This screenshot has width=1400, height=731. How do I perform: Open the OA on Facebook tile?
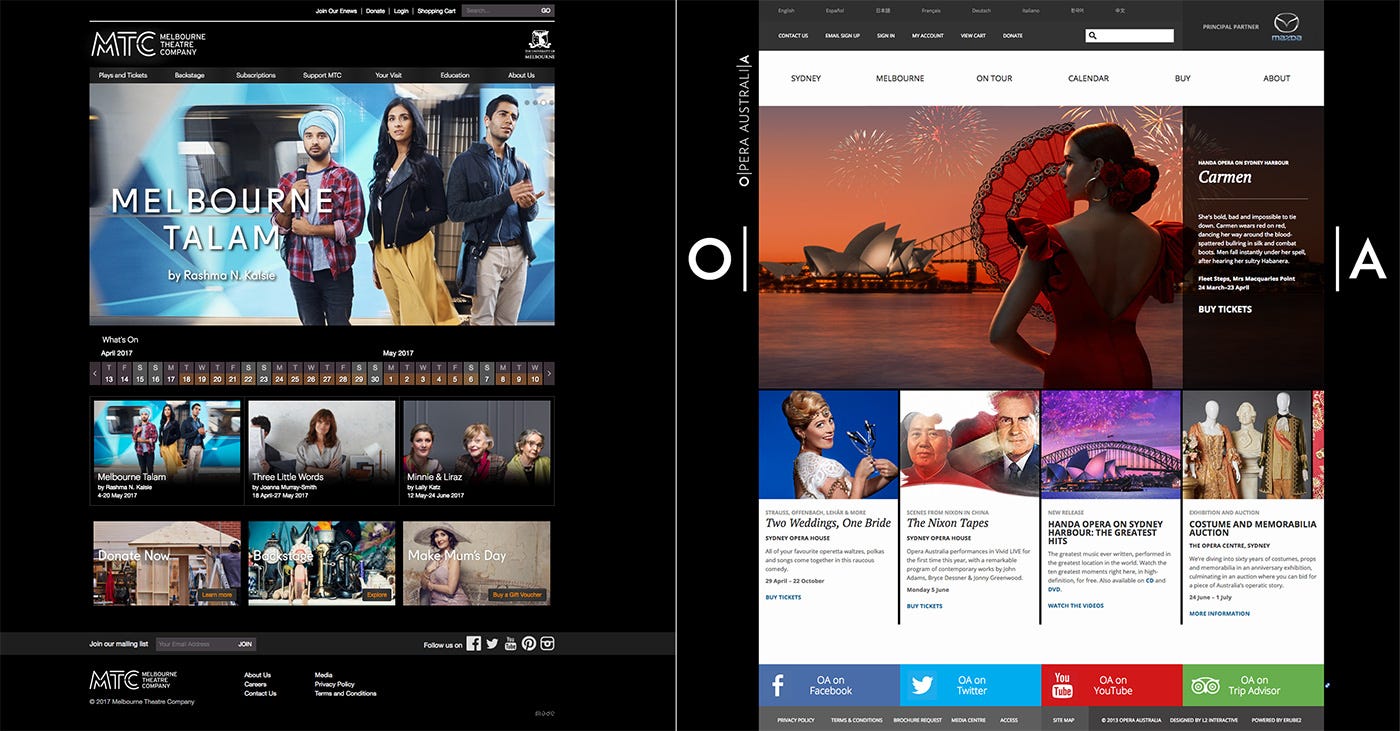(x=829, y=685)
